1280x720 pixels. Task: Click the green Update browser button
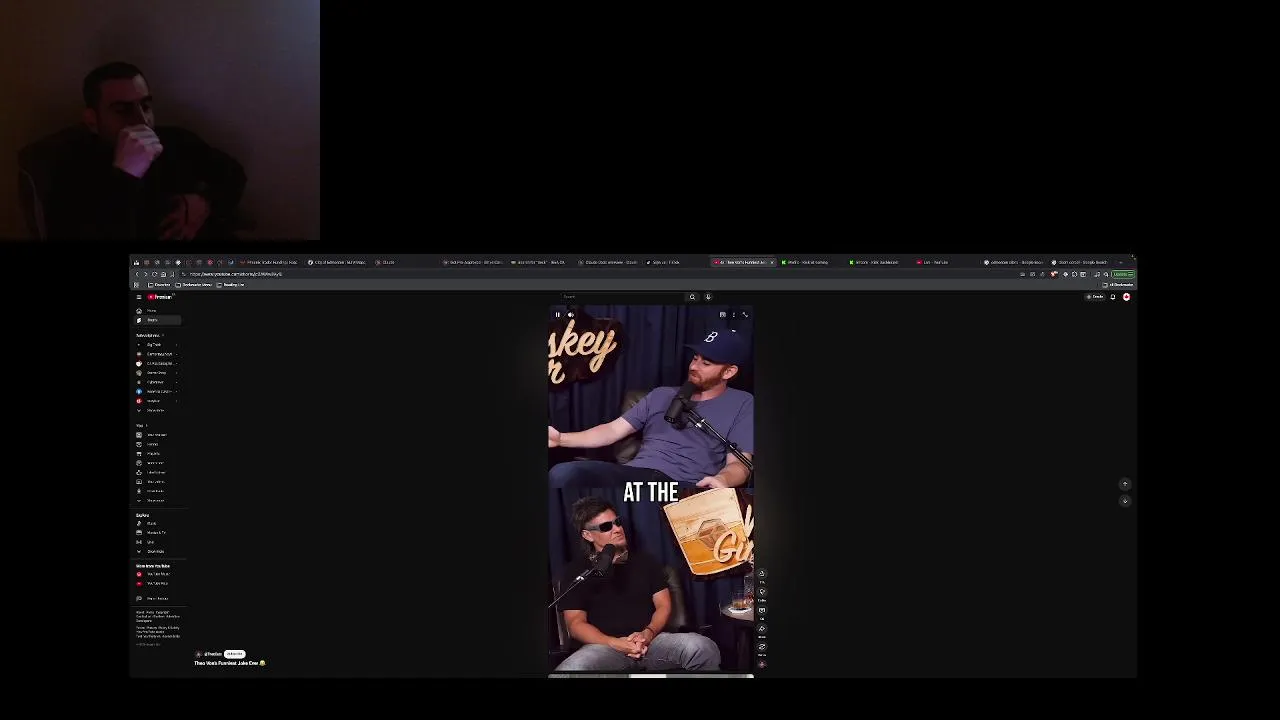tap(1123, 274)
